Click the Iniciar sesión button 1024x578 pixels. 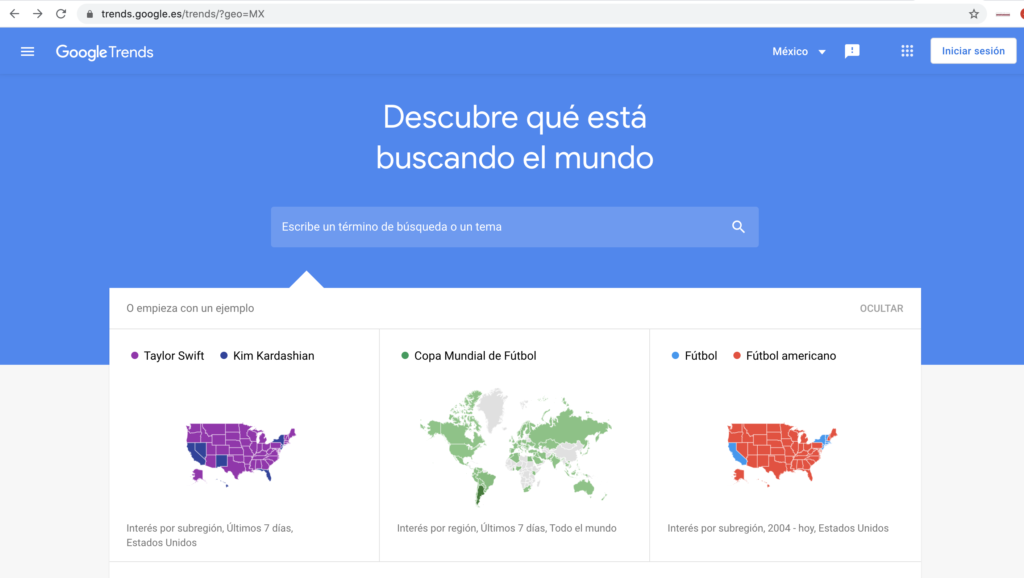[x=973, y=51]
